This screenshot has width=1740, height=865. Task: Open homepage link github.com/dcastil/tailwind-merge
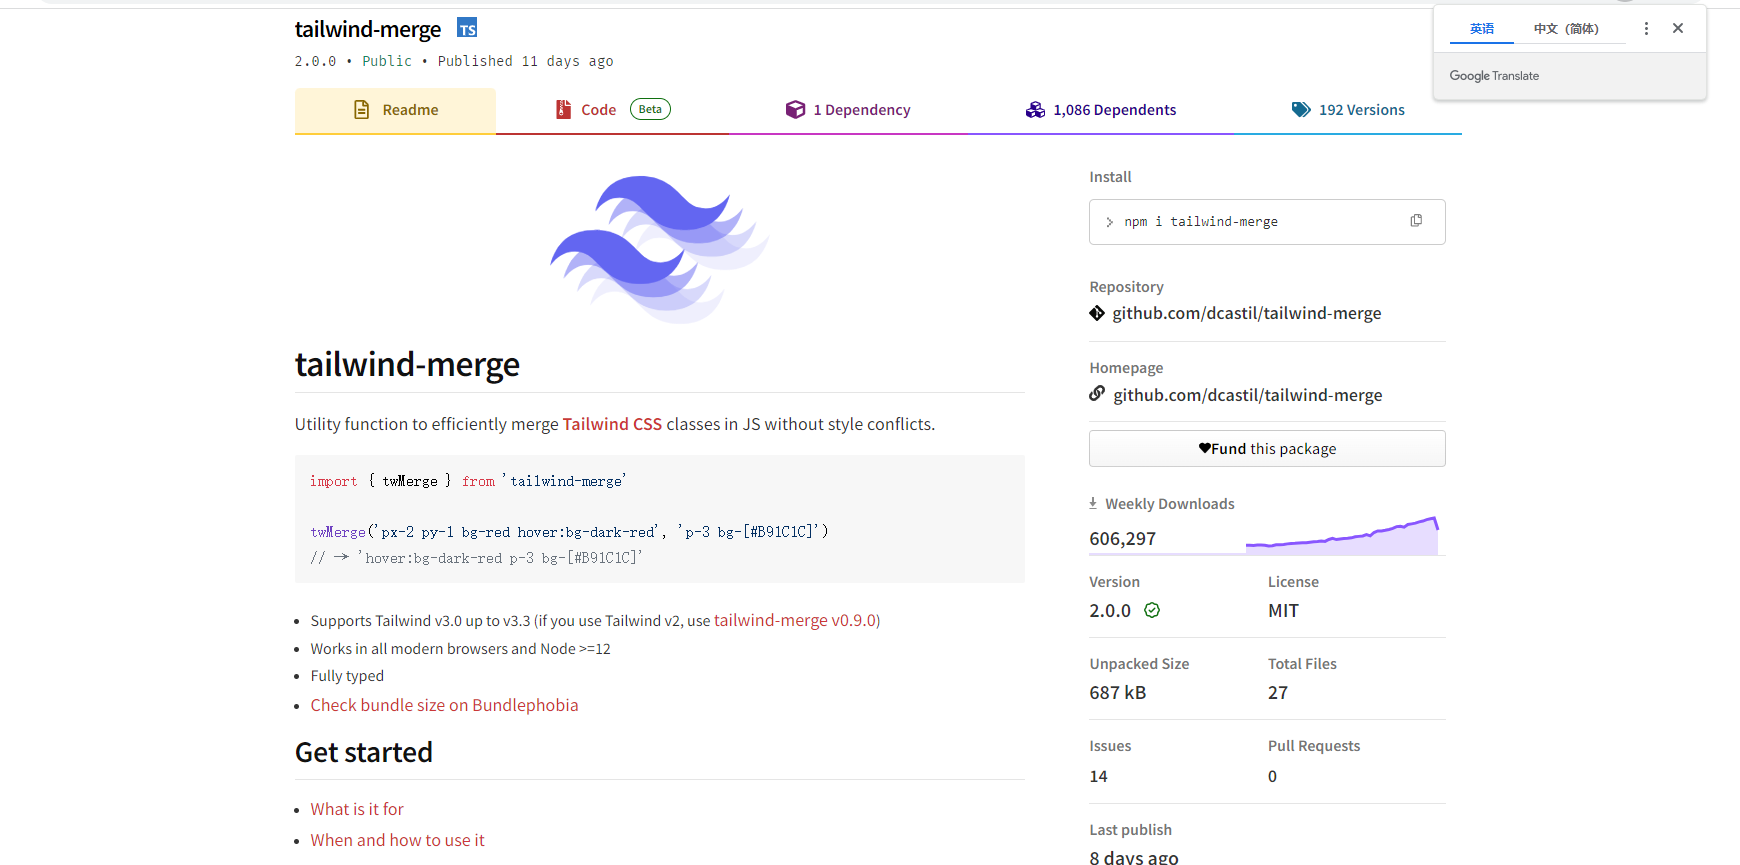click(1248, 395)
